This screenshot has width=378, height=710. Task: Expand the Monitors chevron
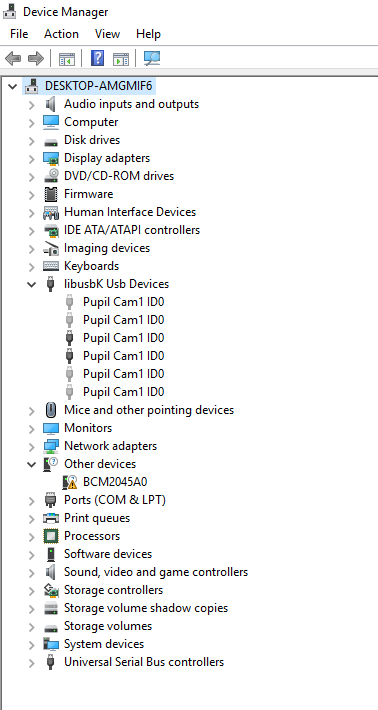[x=31, y=429]
